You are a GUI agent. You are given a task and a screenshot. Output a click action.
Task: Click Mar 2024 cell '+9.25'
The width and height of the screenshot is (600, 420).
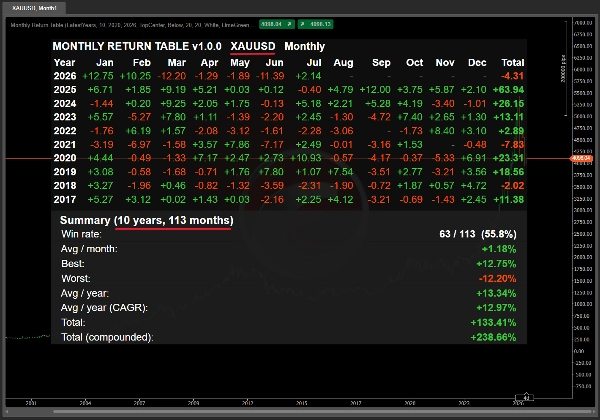173,104
